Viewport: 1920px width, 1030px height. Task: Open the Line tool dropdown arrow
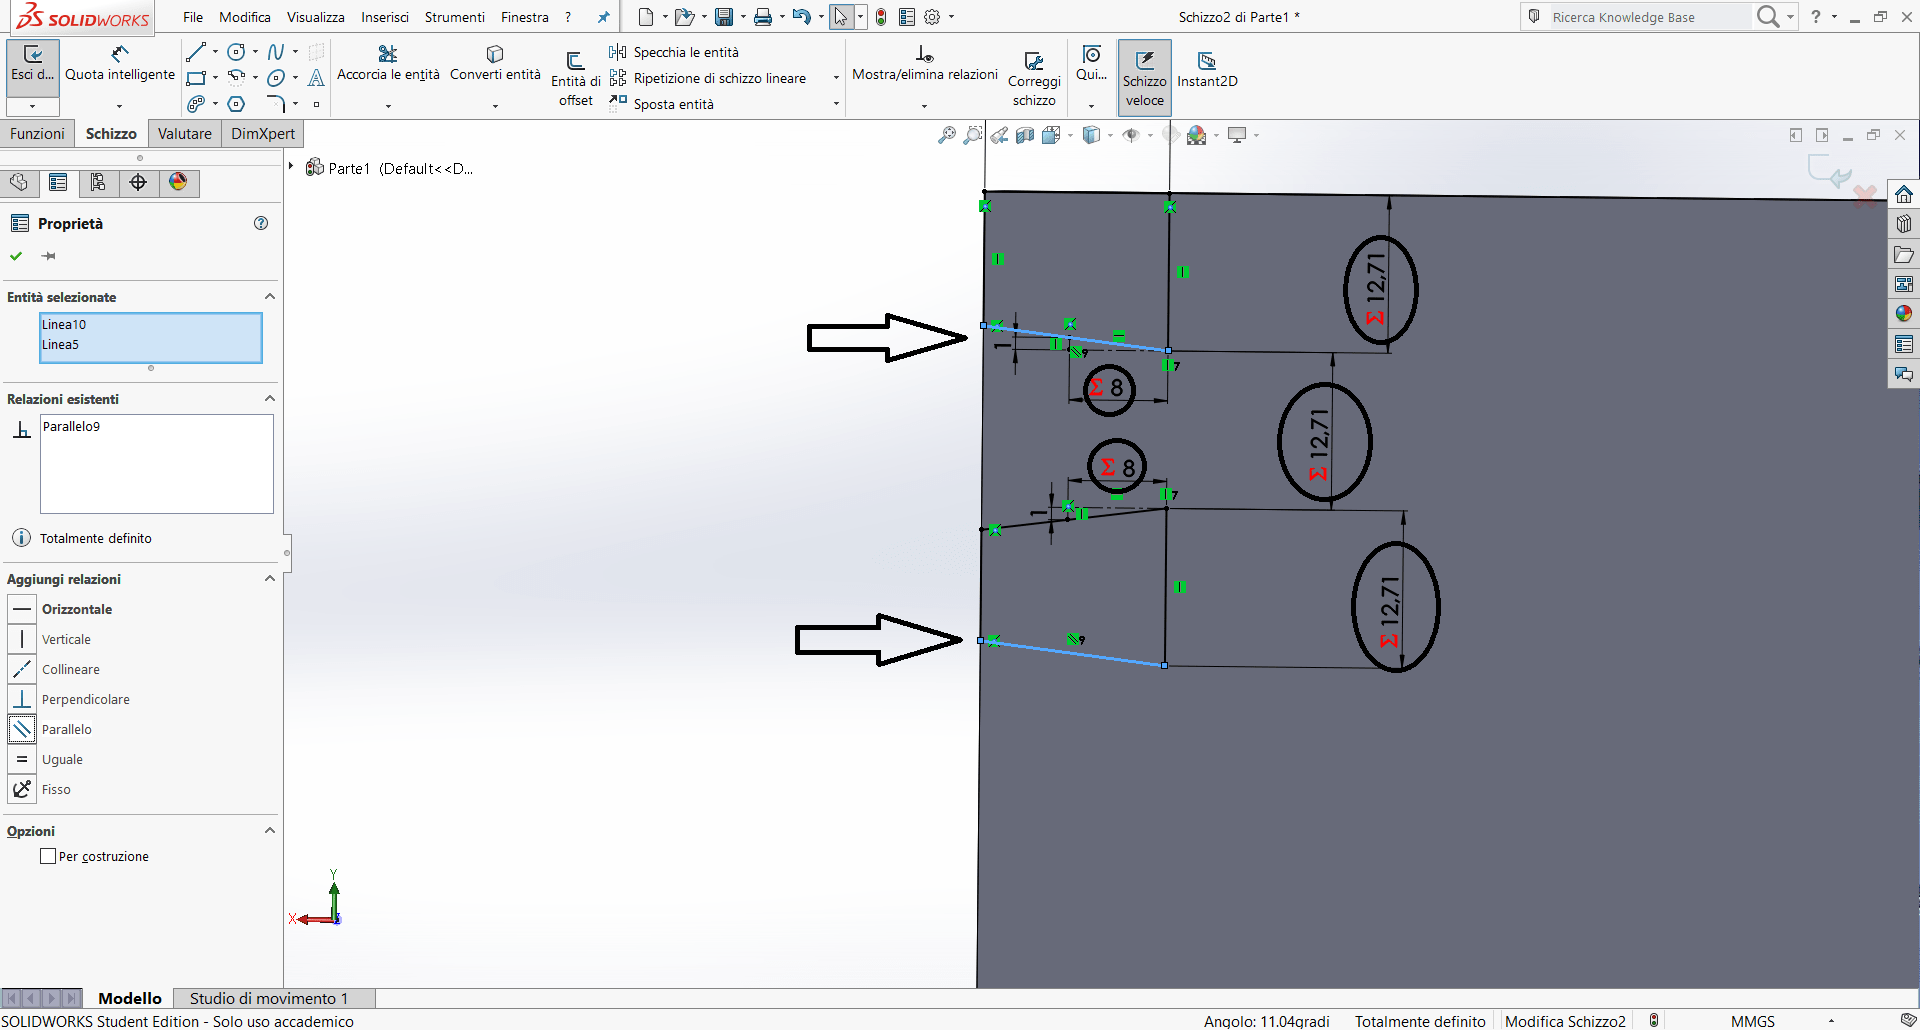point(215,52)
